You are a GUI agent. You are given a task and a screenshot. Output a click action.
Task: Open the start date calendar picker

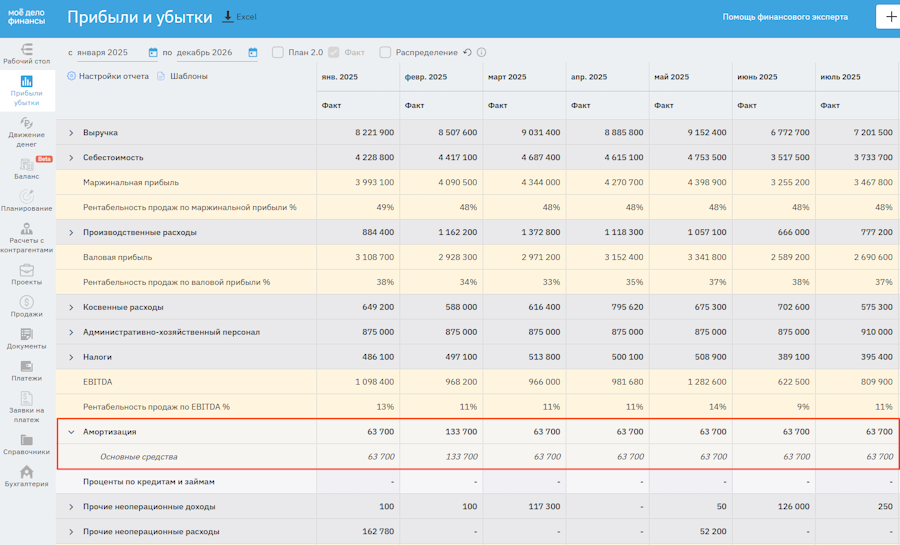click(153, 52)
